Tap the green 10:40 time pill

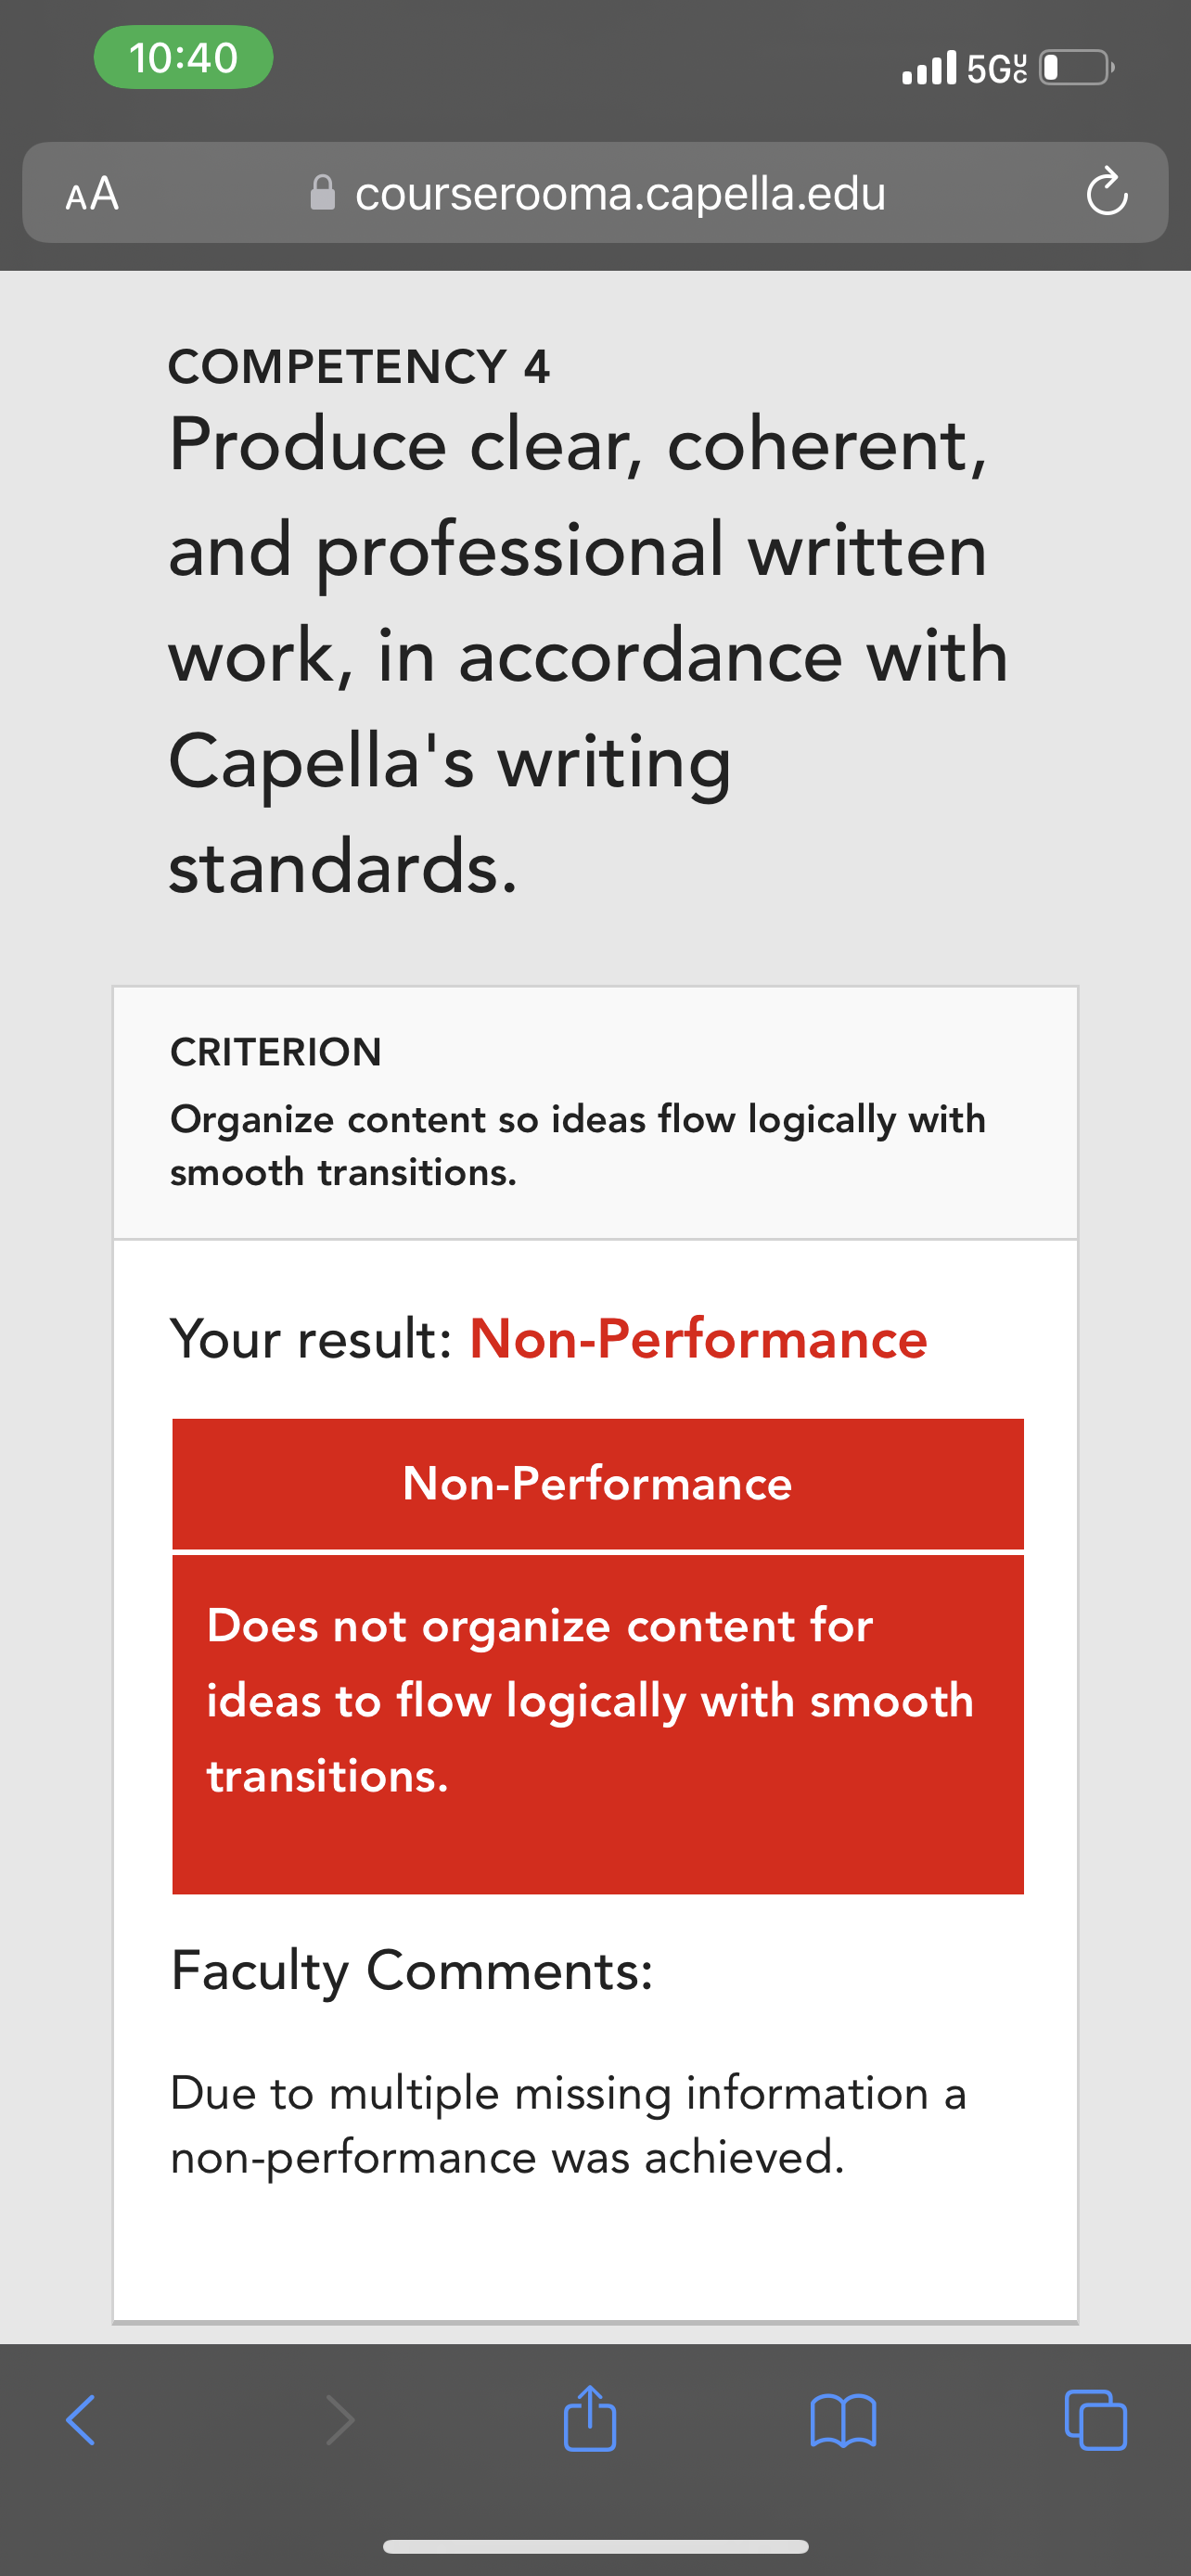click(x=183, y=57)
